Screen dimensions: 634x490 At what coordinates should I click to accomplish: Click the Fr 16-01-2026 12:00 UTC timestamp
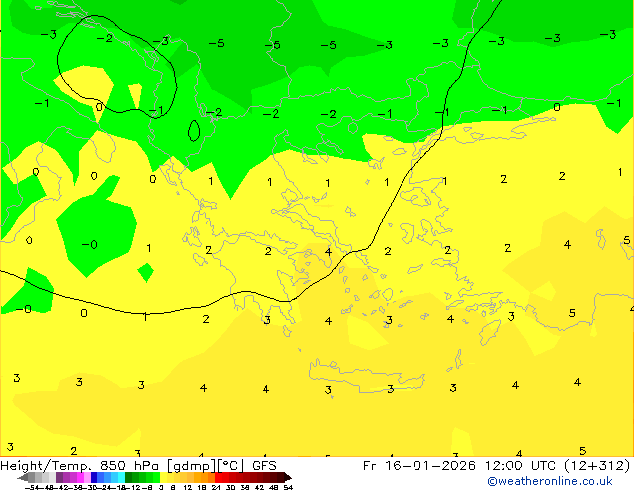click(x=461, y=466)
